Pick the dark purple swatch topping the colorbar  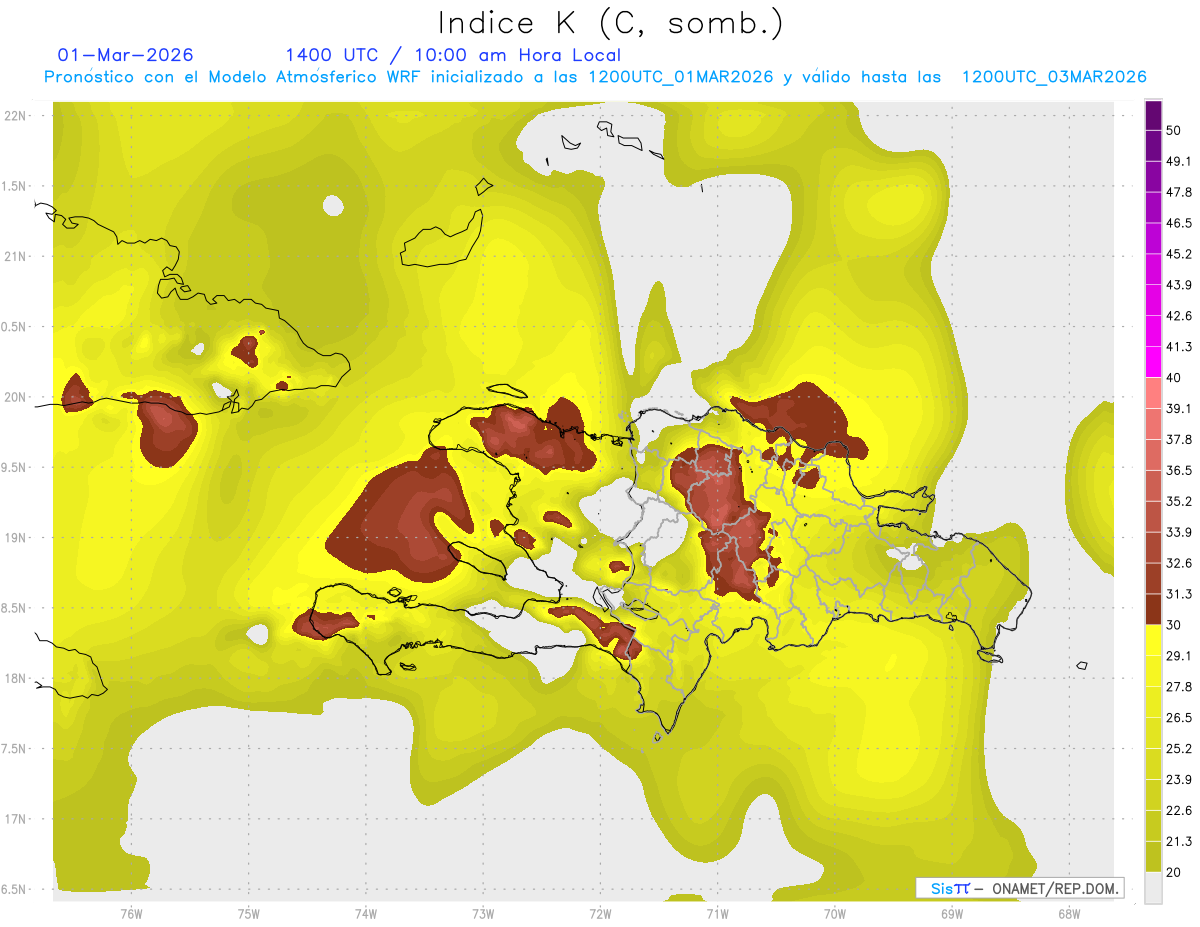point(1153,115)
